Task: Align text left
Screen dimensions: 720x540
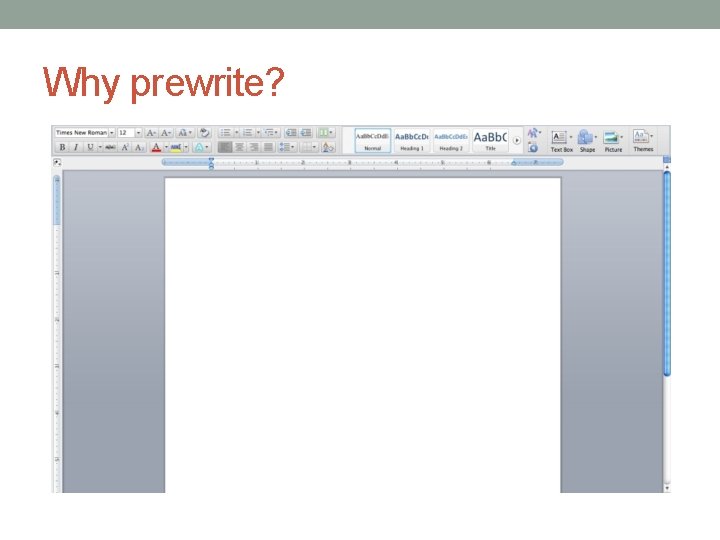Action: tap(225, 147)
